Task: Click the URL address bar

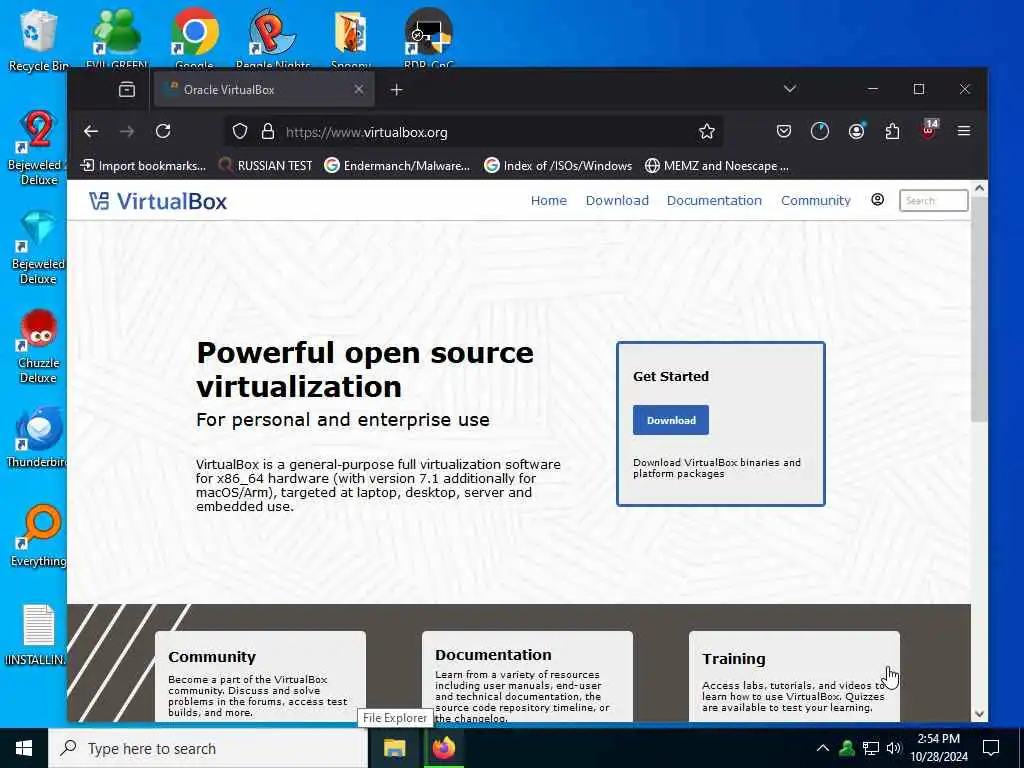Action: [x=475, y=132]
